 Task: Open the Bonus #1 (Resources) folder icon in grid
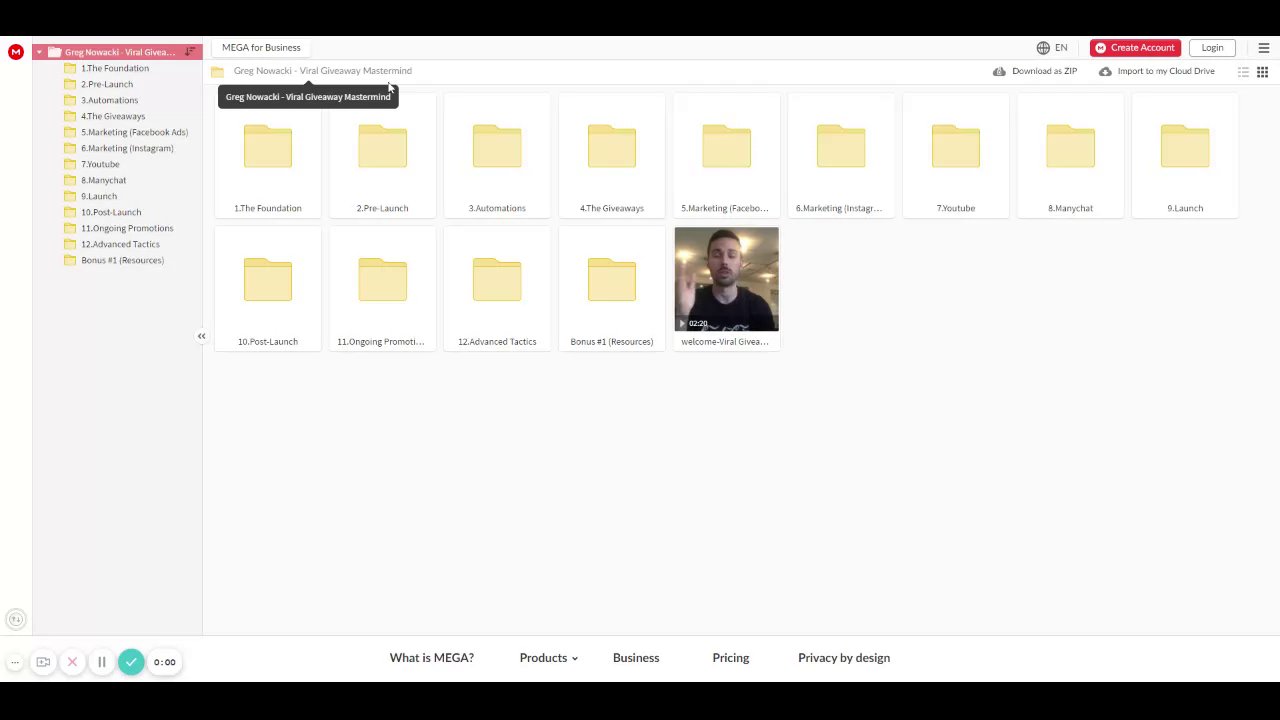612,280
